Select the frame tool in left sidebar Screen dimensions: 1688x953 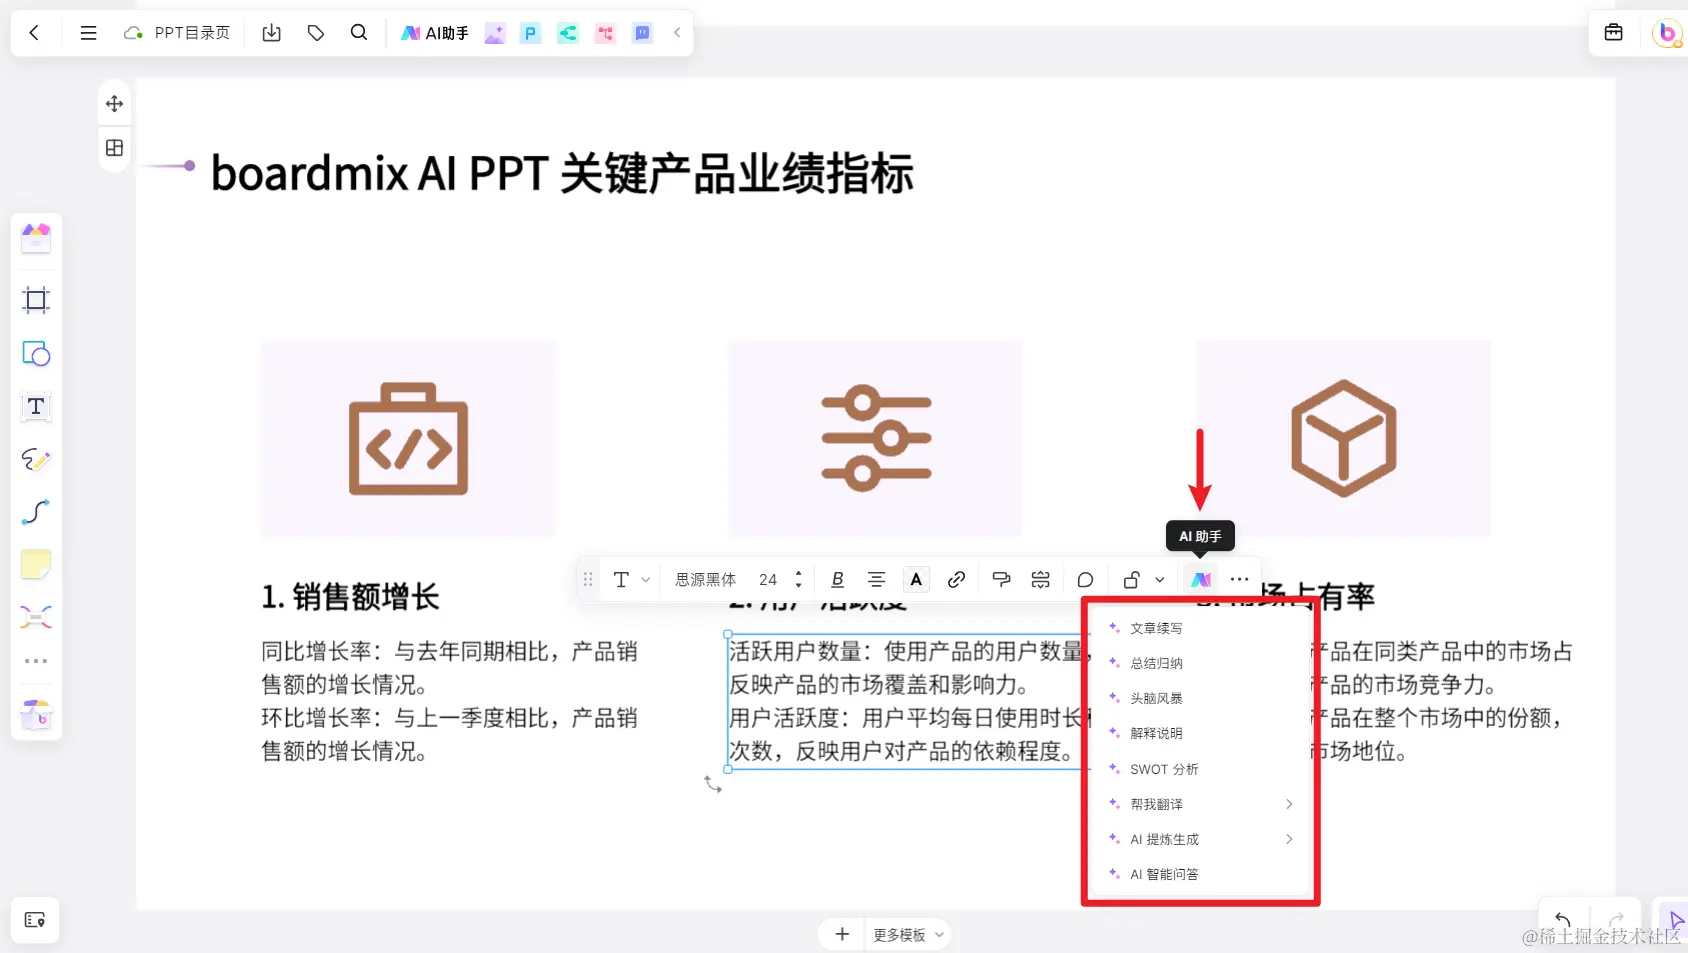coord(36,300)
